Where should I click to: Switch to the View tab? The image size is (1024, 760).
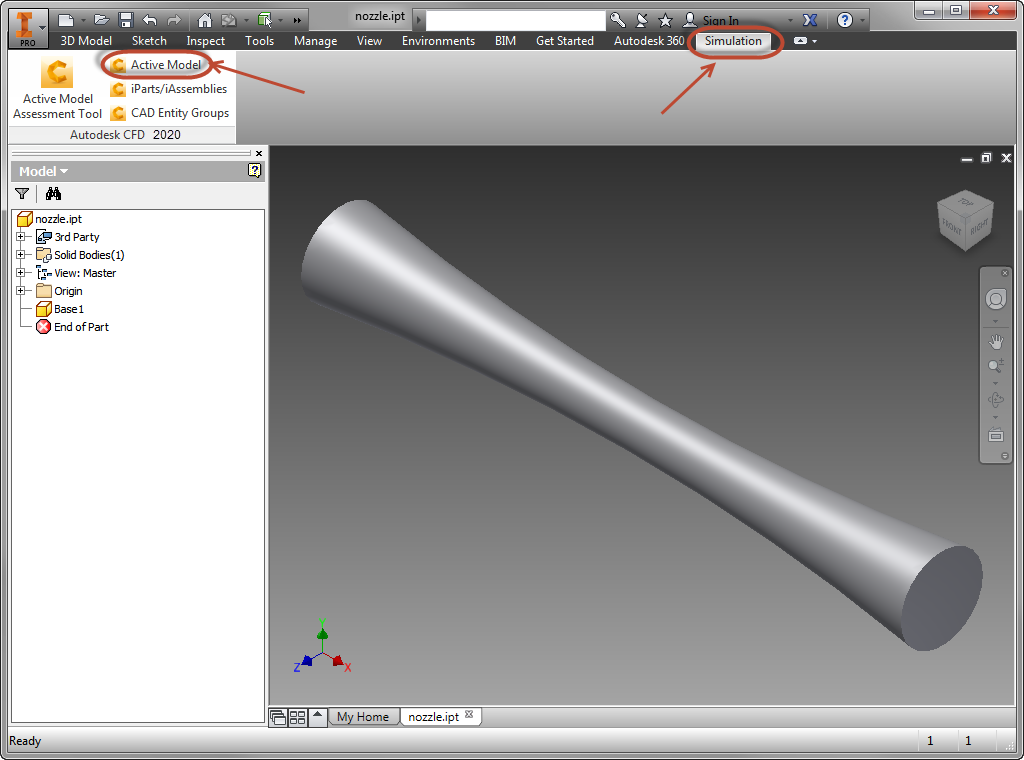369,40
